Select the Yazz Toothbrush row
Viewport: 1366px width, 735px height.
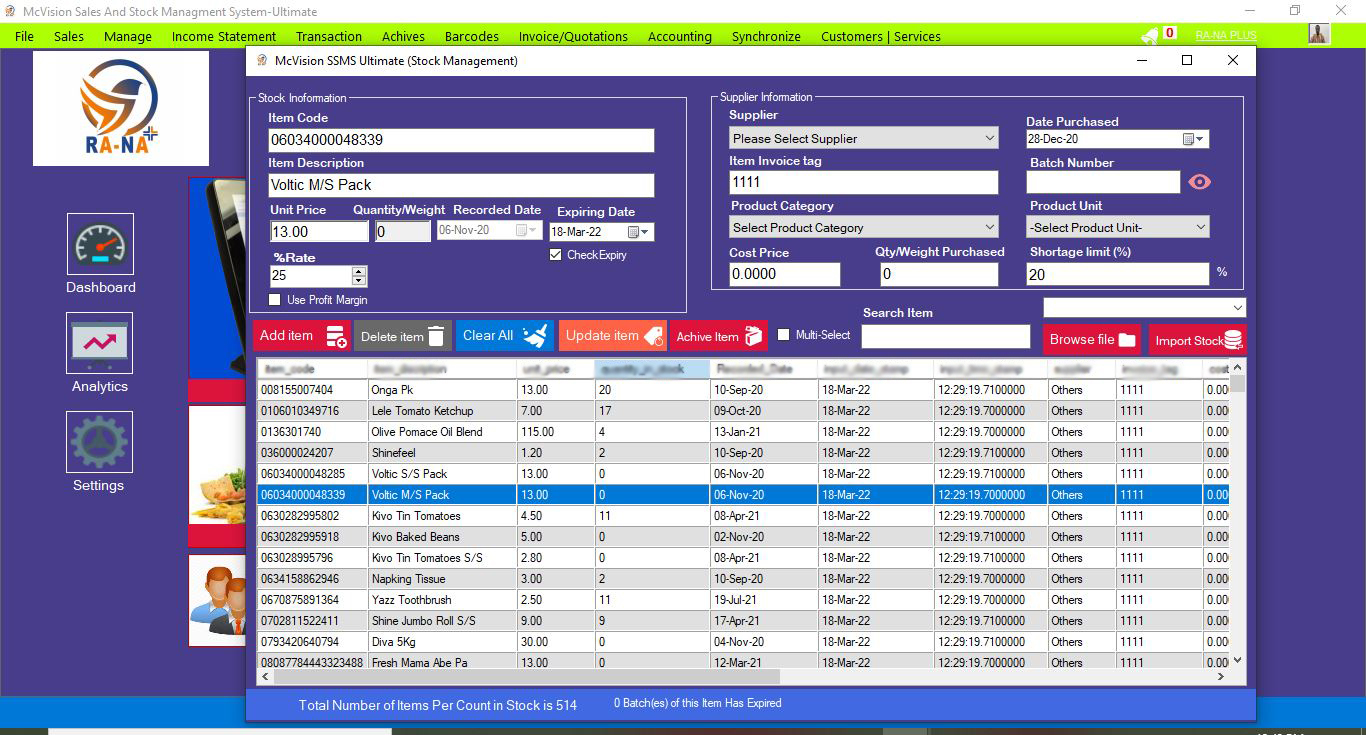[x=743, y=599]
